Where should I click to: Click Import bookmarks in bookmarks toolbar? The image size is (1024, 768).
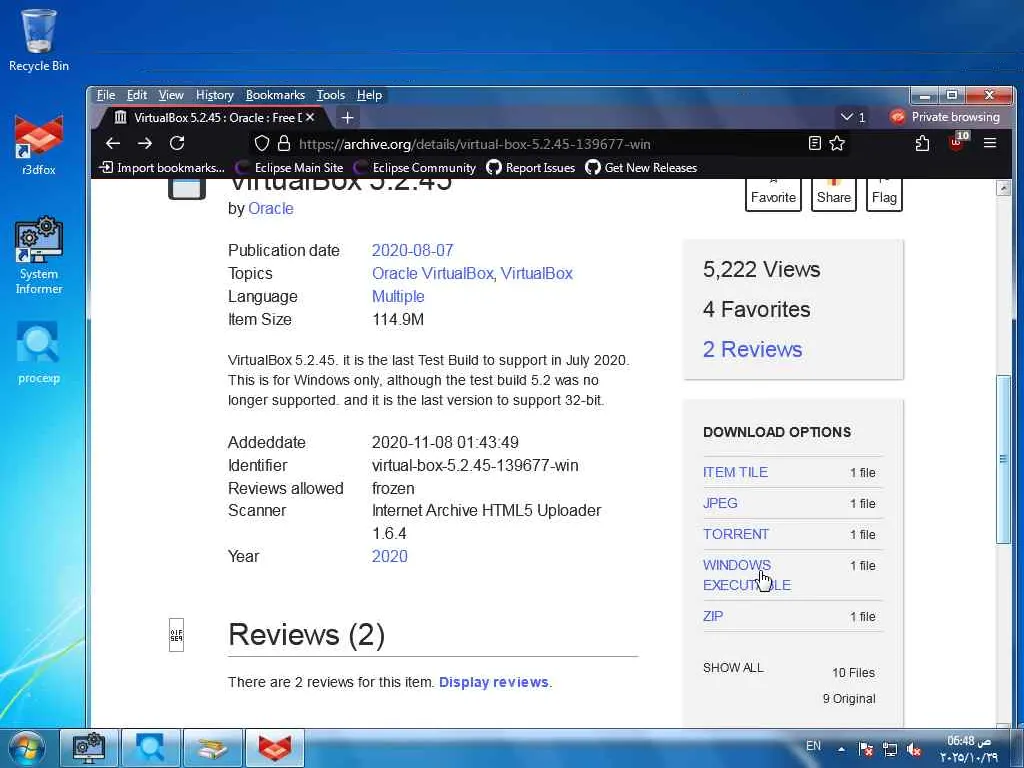coord(162,168)
